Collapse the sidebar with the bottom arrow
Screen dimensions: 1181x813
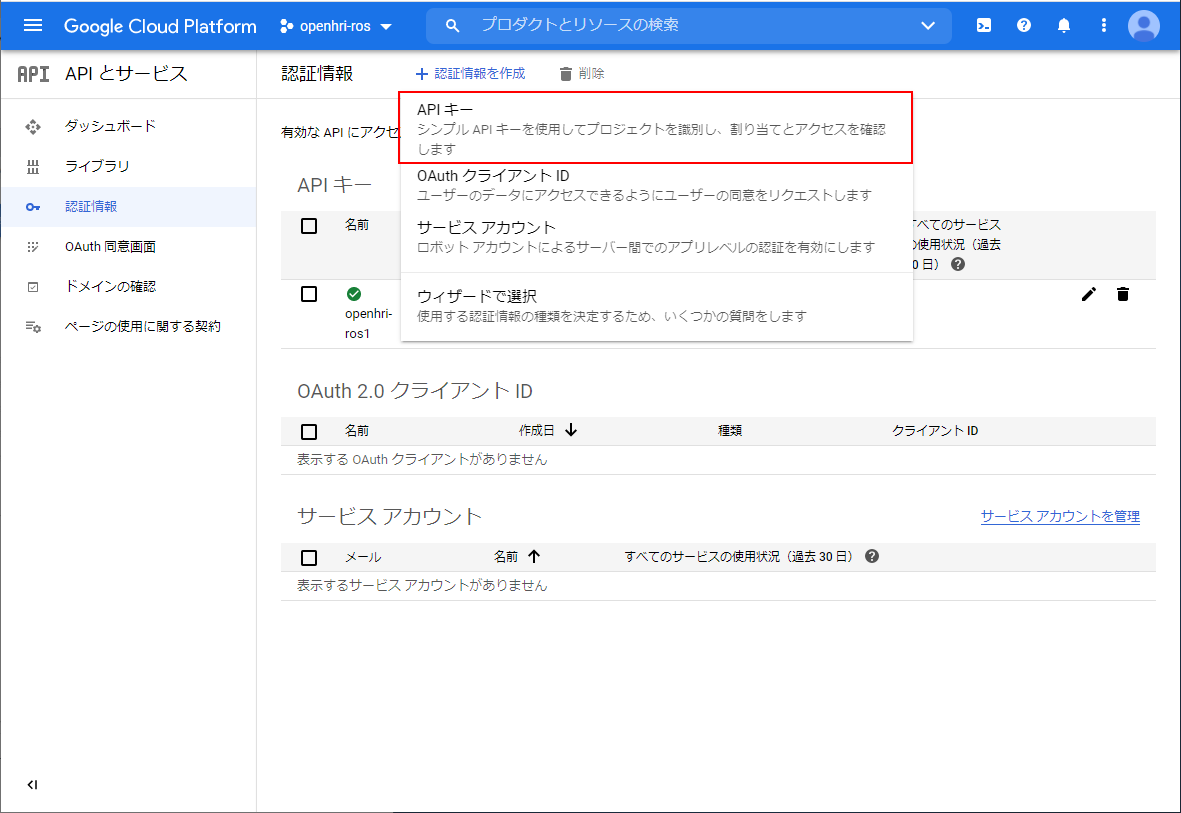[x=32, y=784]
